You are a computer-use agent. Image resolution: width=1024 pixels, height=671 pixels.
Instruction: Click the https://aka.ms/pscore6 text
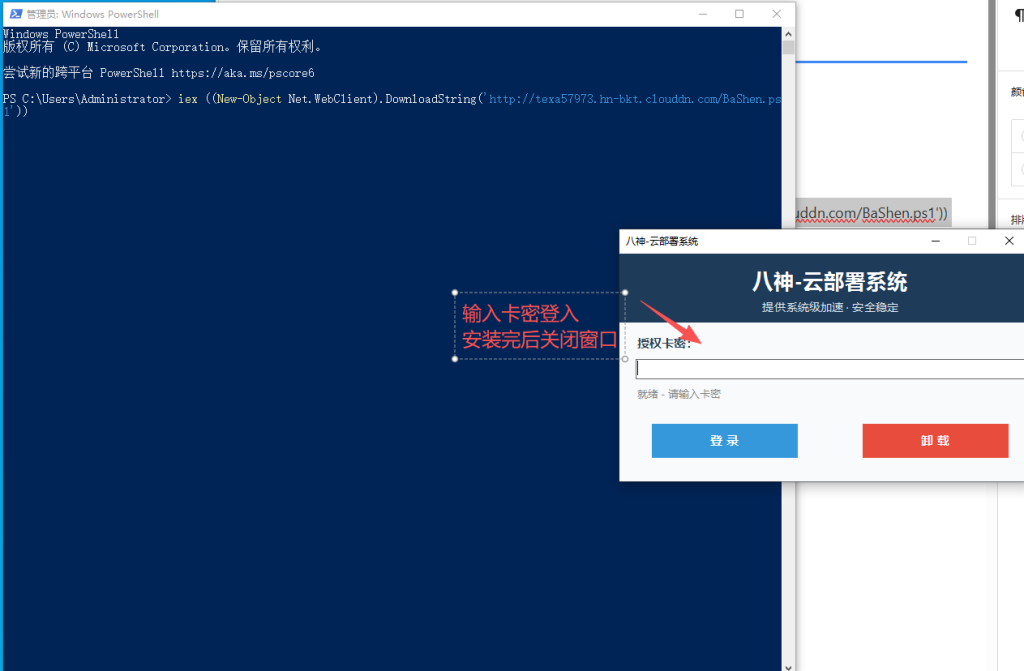[243, 73]
